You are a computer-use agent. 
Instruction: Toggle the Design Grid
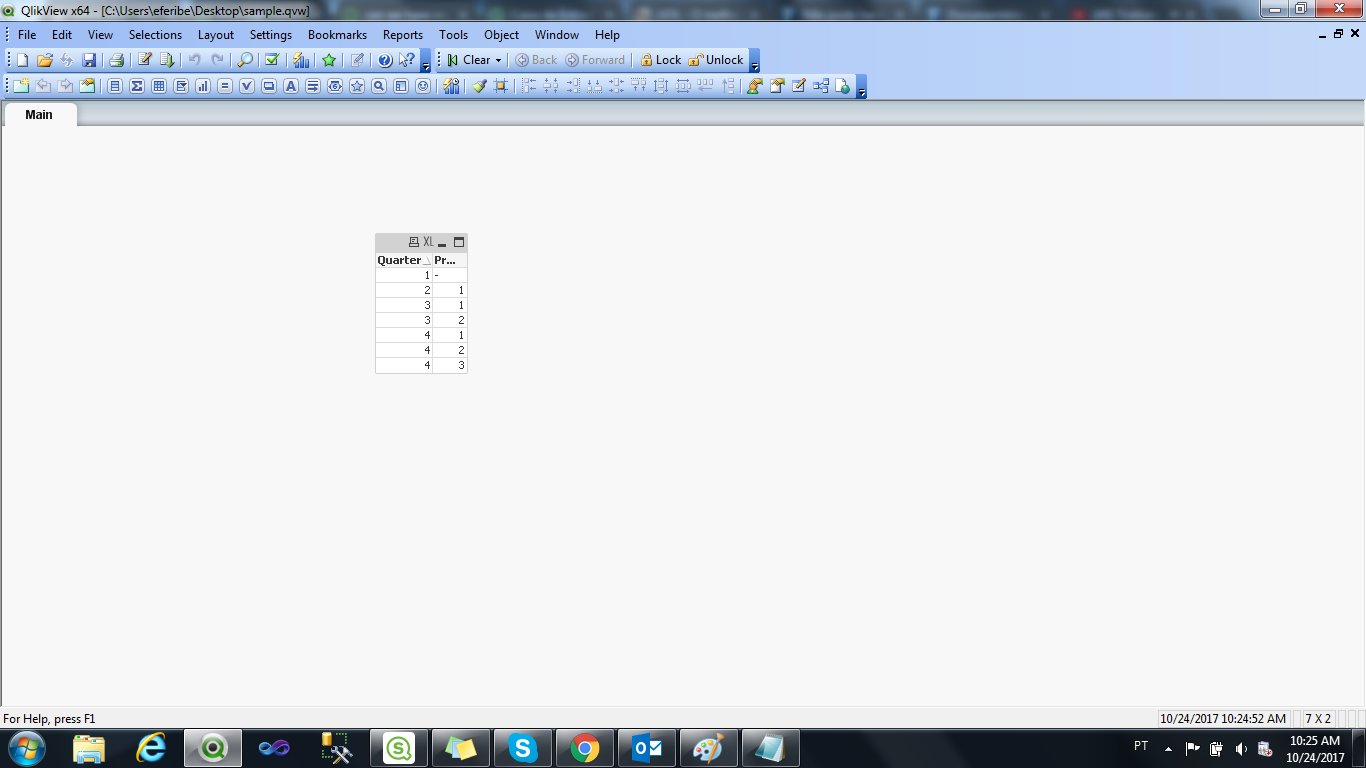click(x=501, y=86)
